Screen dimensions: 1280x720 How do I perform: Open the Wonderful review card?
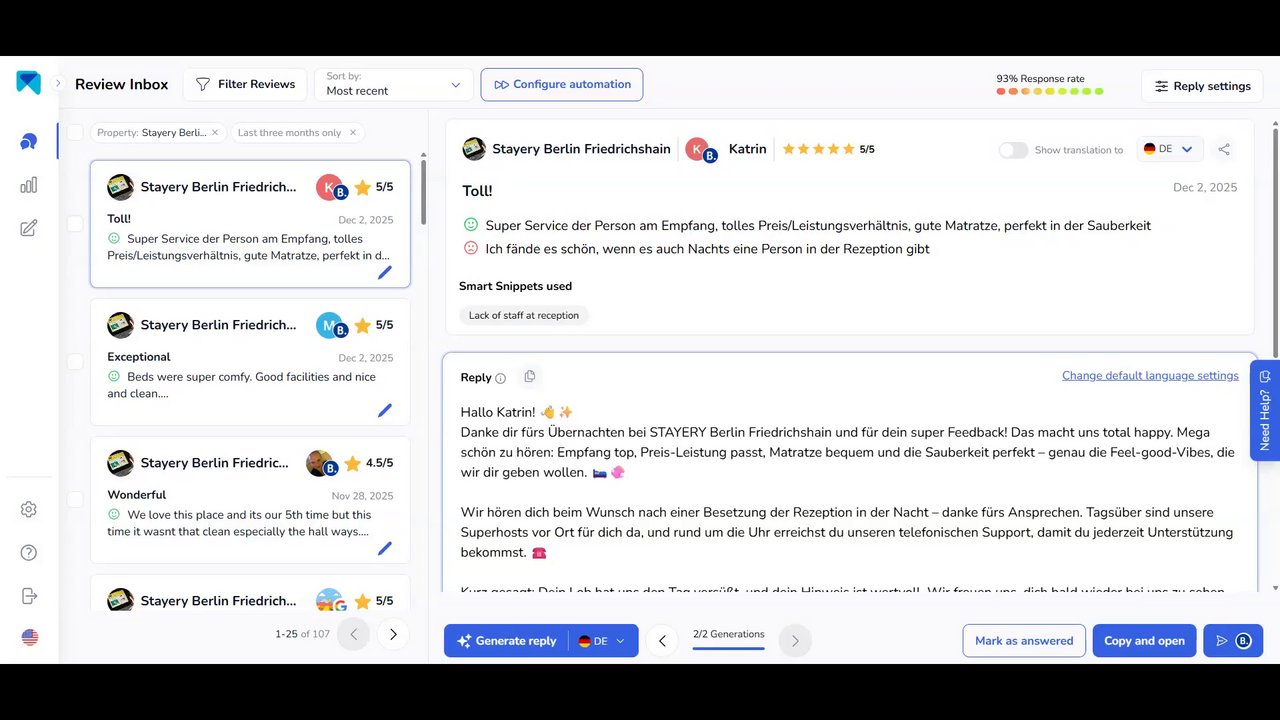pos(250,500)
